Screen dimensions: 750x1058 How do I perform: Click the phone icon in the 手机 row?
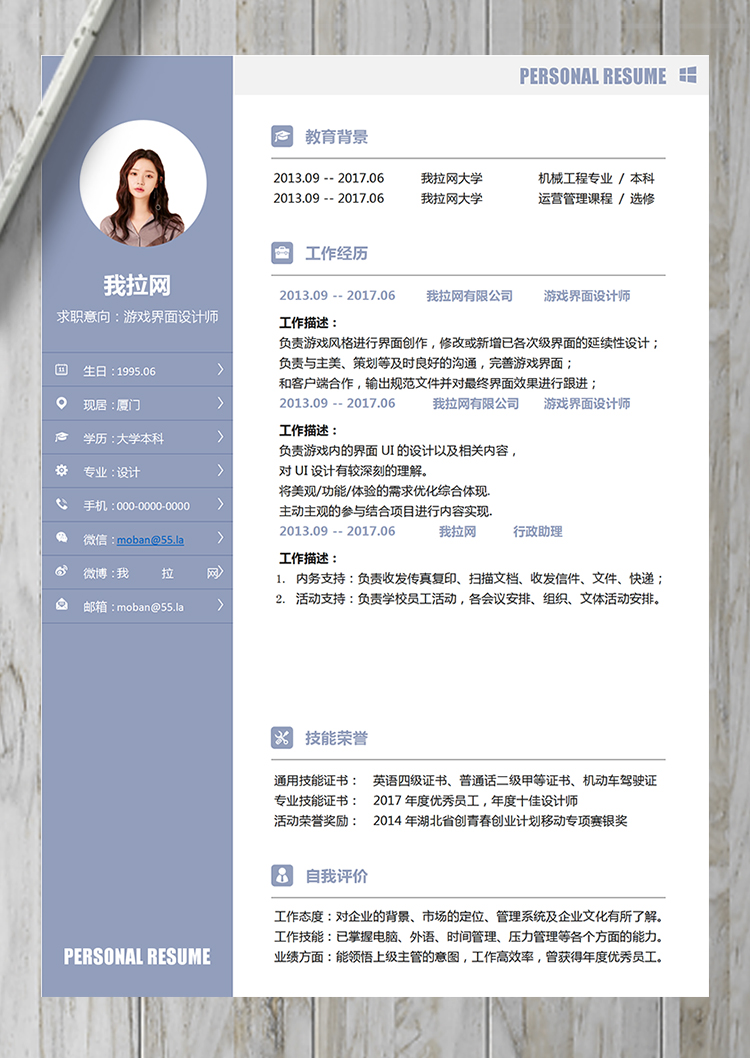61,504
